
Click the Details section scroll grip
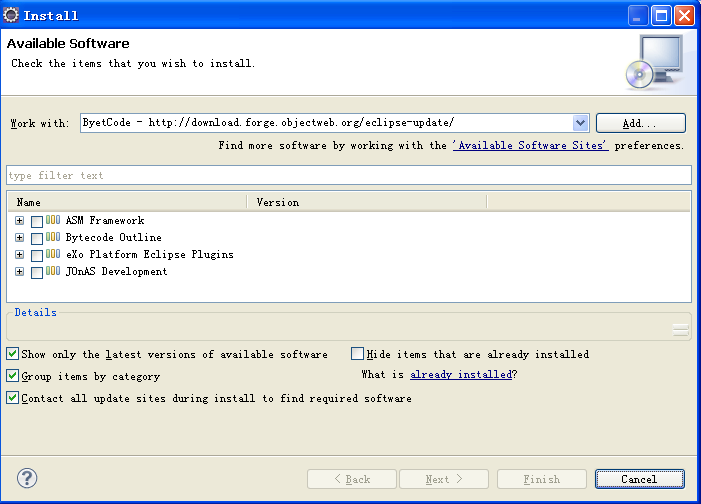point(680,330)
